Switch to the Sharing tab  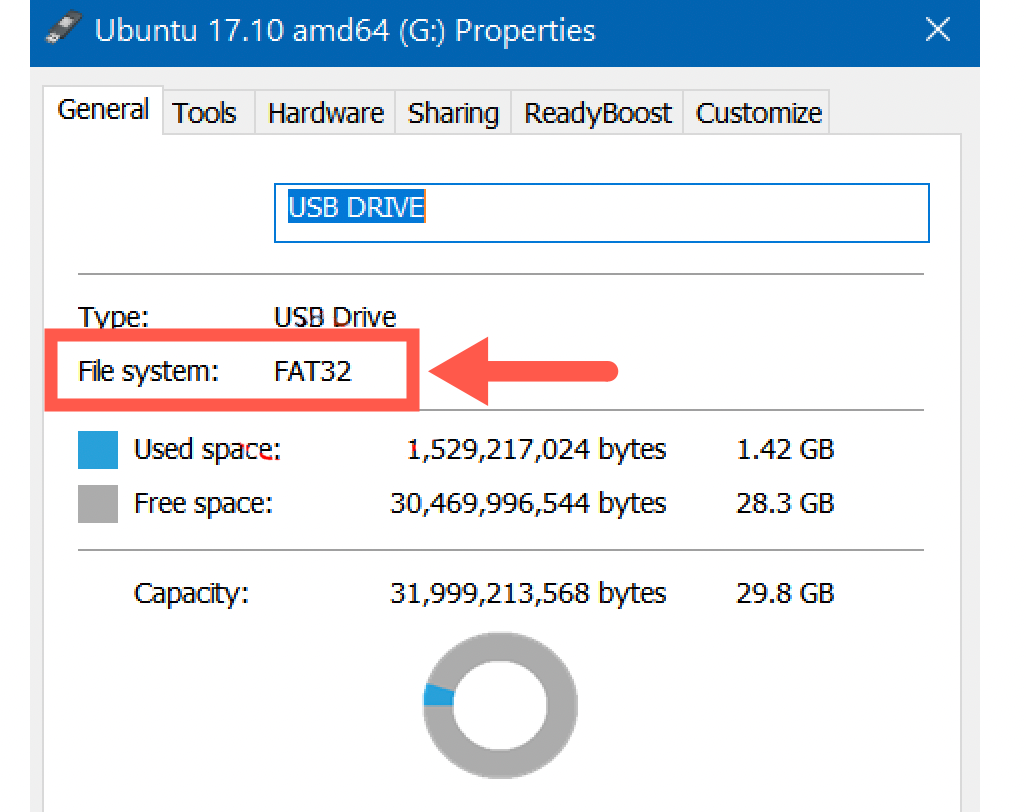point(453,112)
